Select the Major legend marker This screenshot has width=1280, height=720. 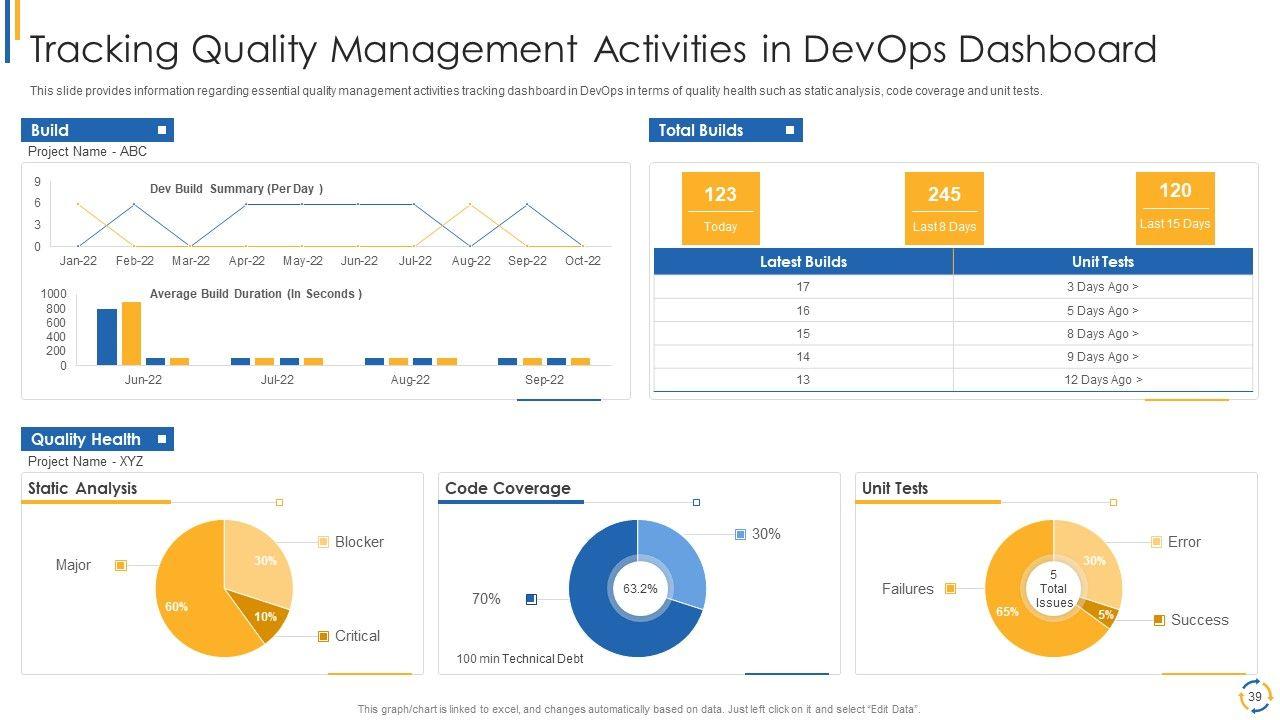coord(121,566)
